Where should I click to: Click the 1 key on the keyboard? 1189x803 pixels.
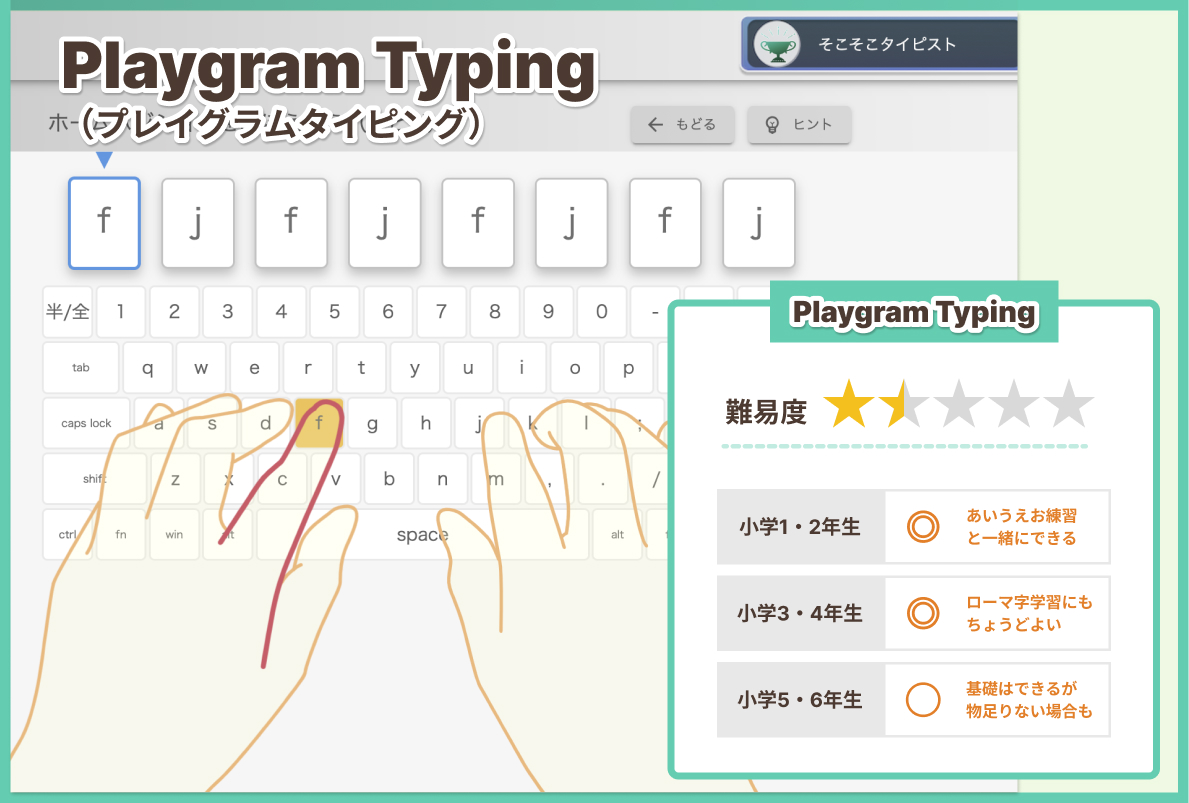[x=121, y=312]
